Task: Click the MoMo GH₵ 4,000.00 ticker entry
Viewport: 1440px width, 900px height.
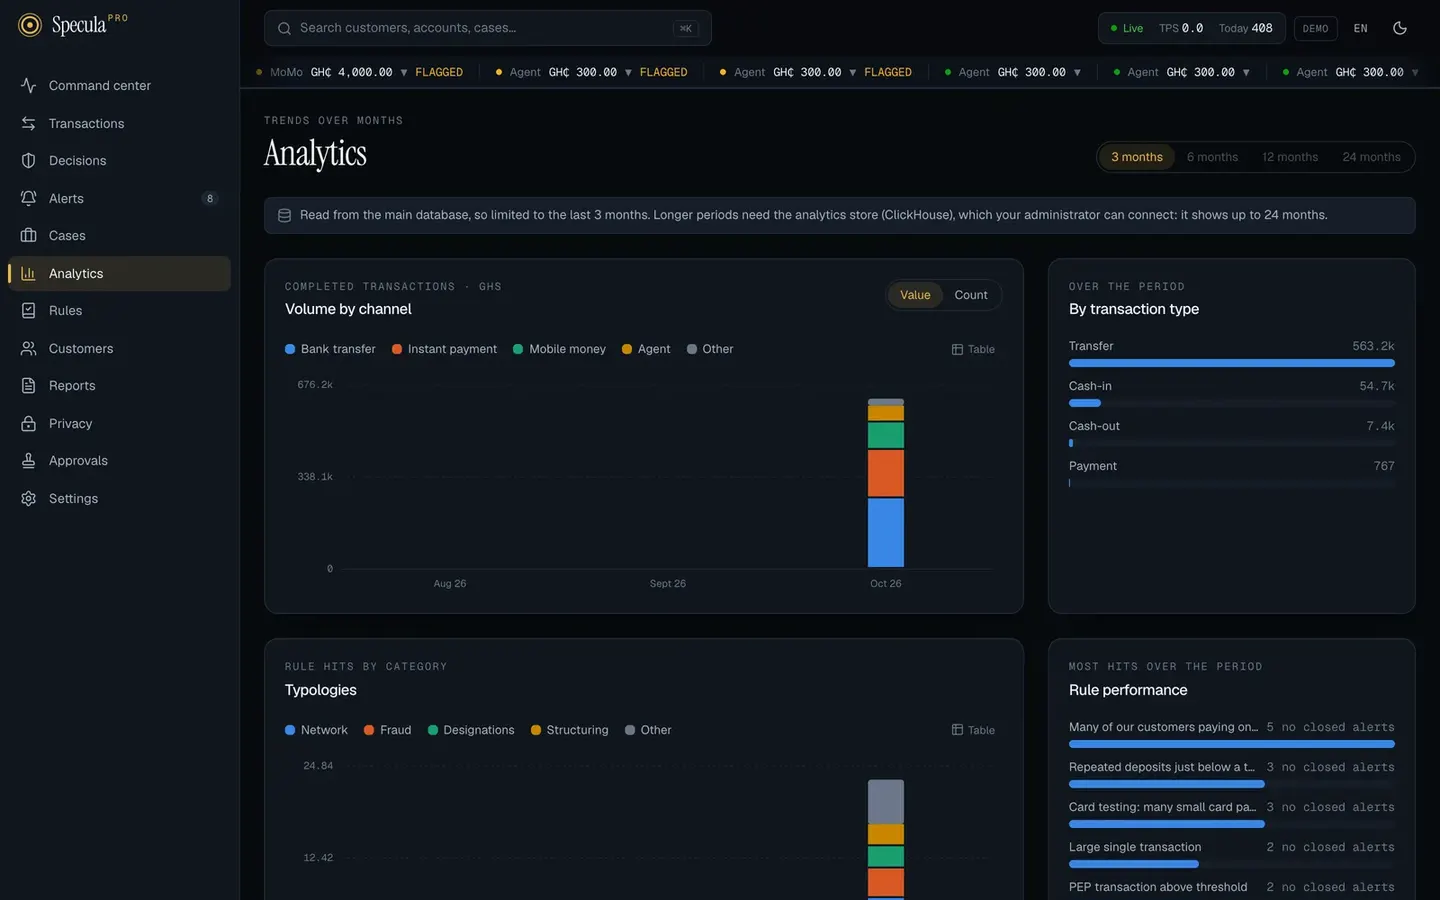Action: 359,72
